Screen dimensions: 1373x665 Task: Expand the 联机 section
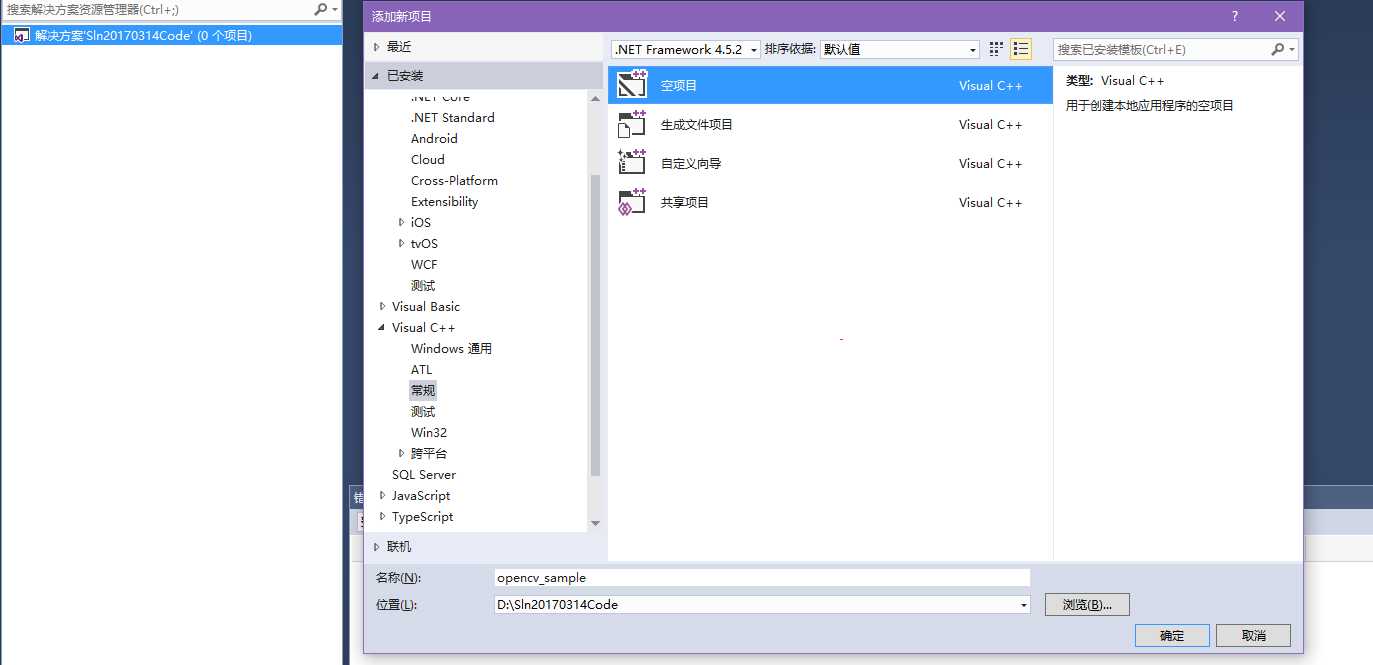[x=377, y=547]
